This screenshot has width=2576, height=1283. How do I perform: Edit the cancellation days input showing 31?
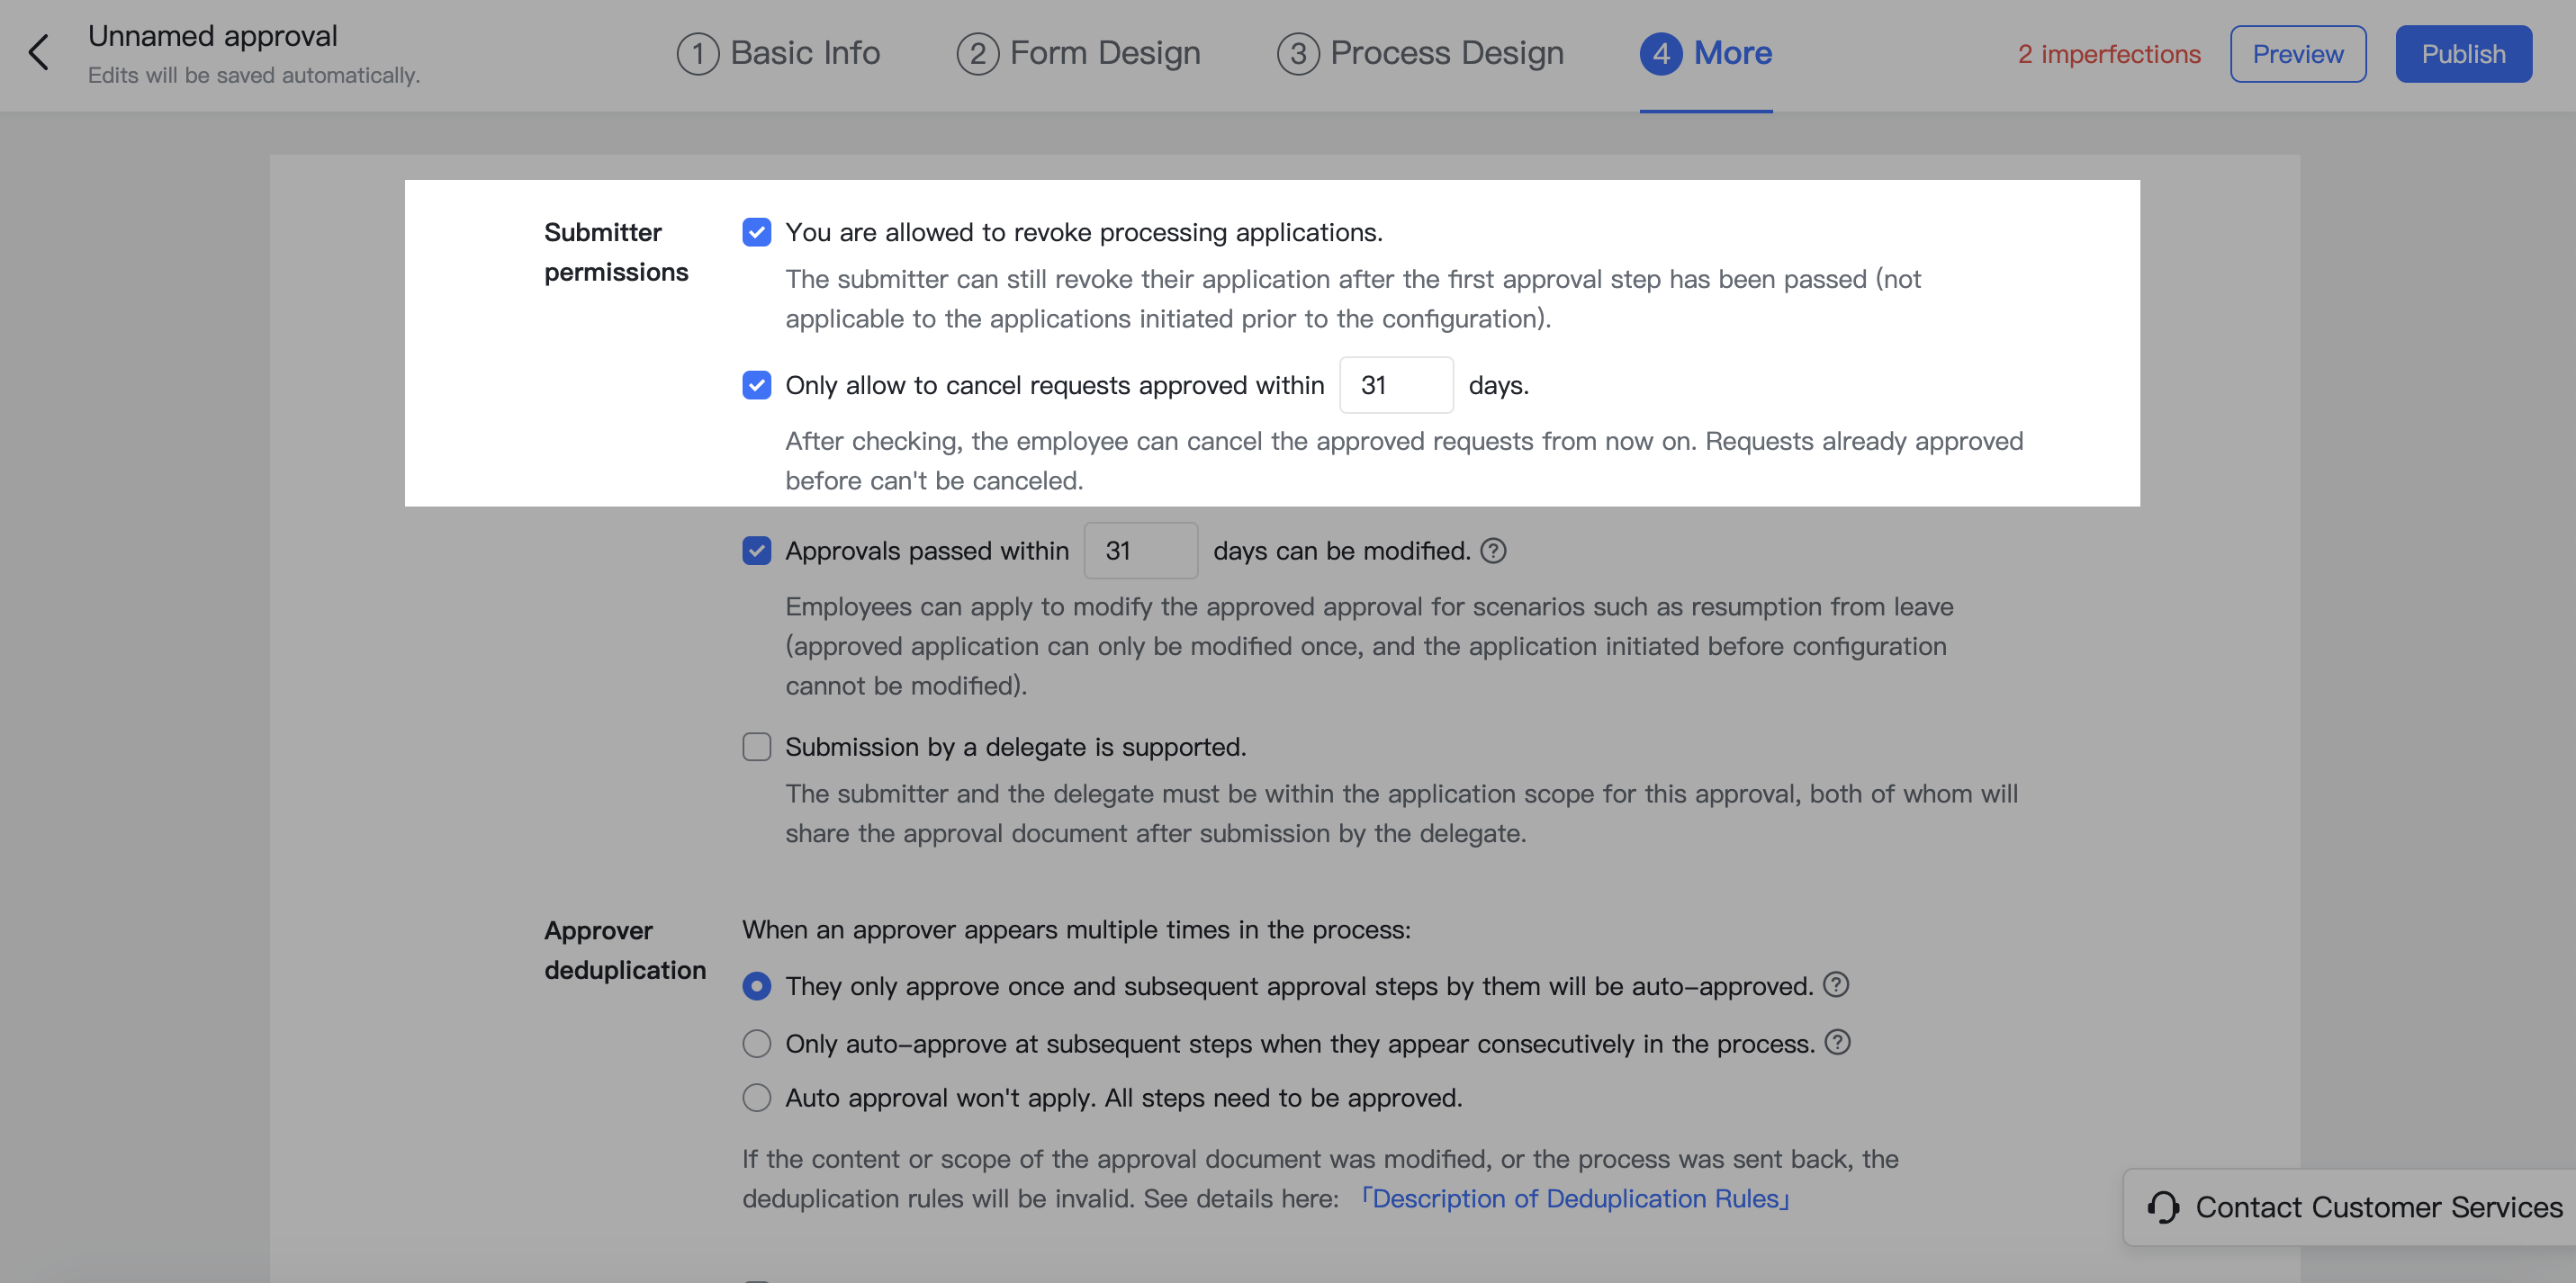click(1396, 385)
